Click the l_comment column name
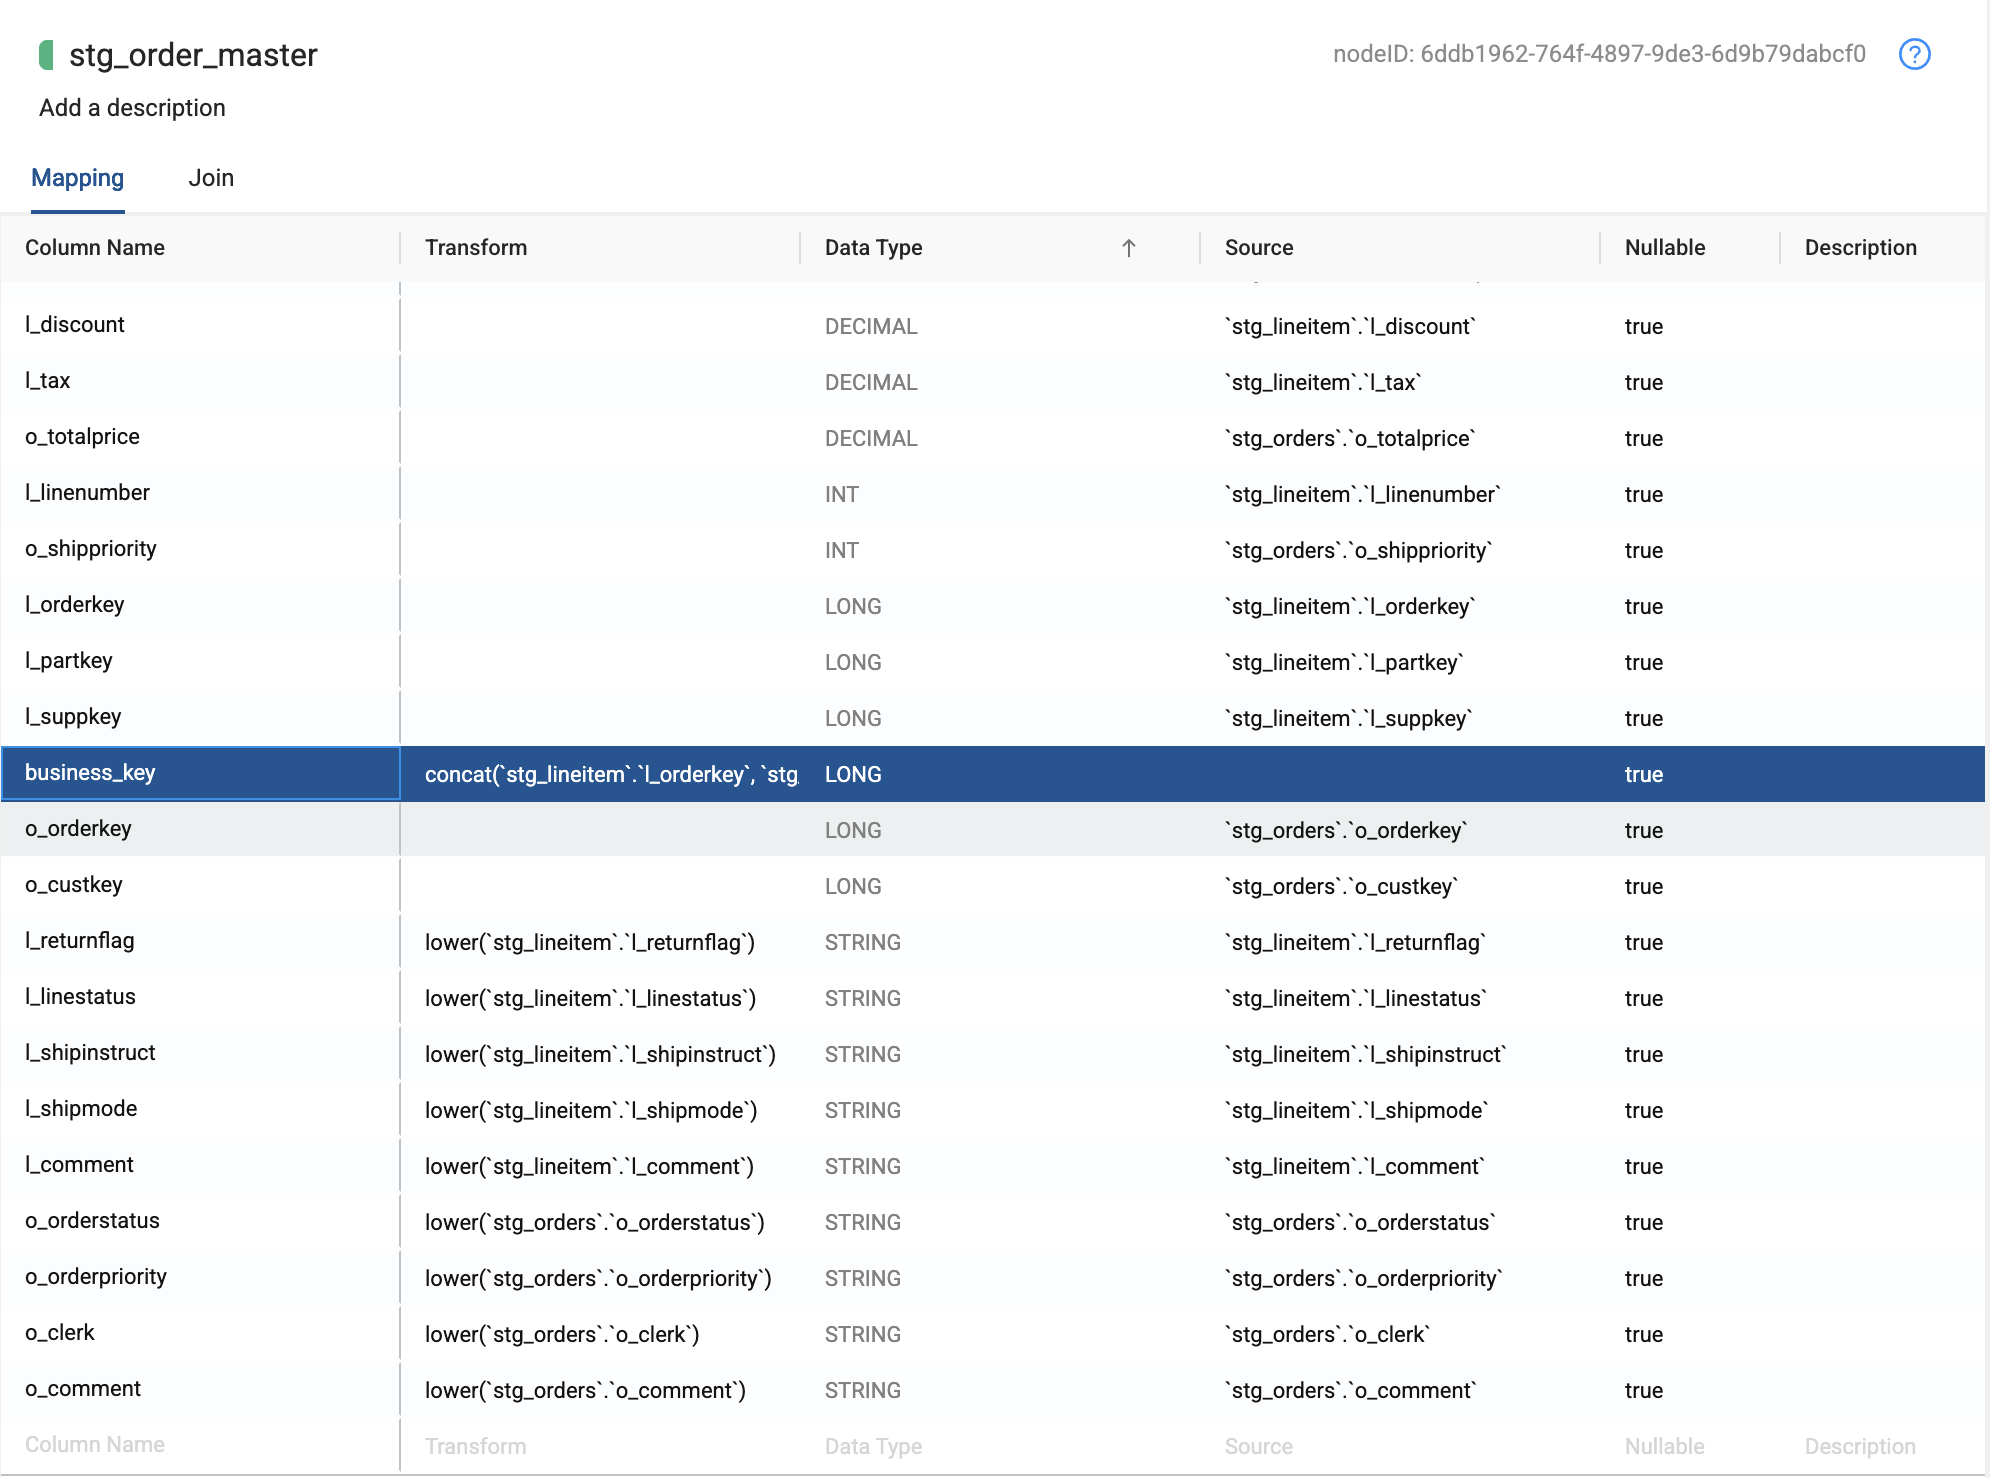Viewport: 1990px width, 1478px height. point(79,1165)
